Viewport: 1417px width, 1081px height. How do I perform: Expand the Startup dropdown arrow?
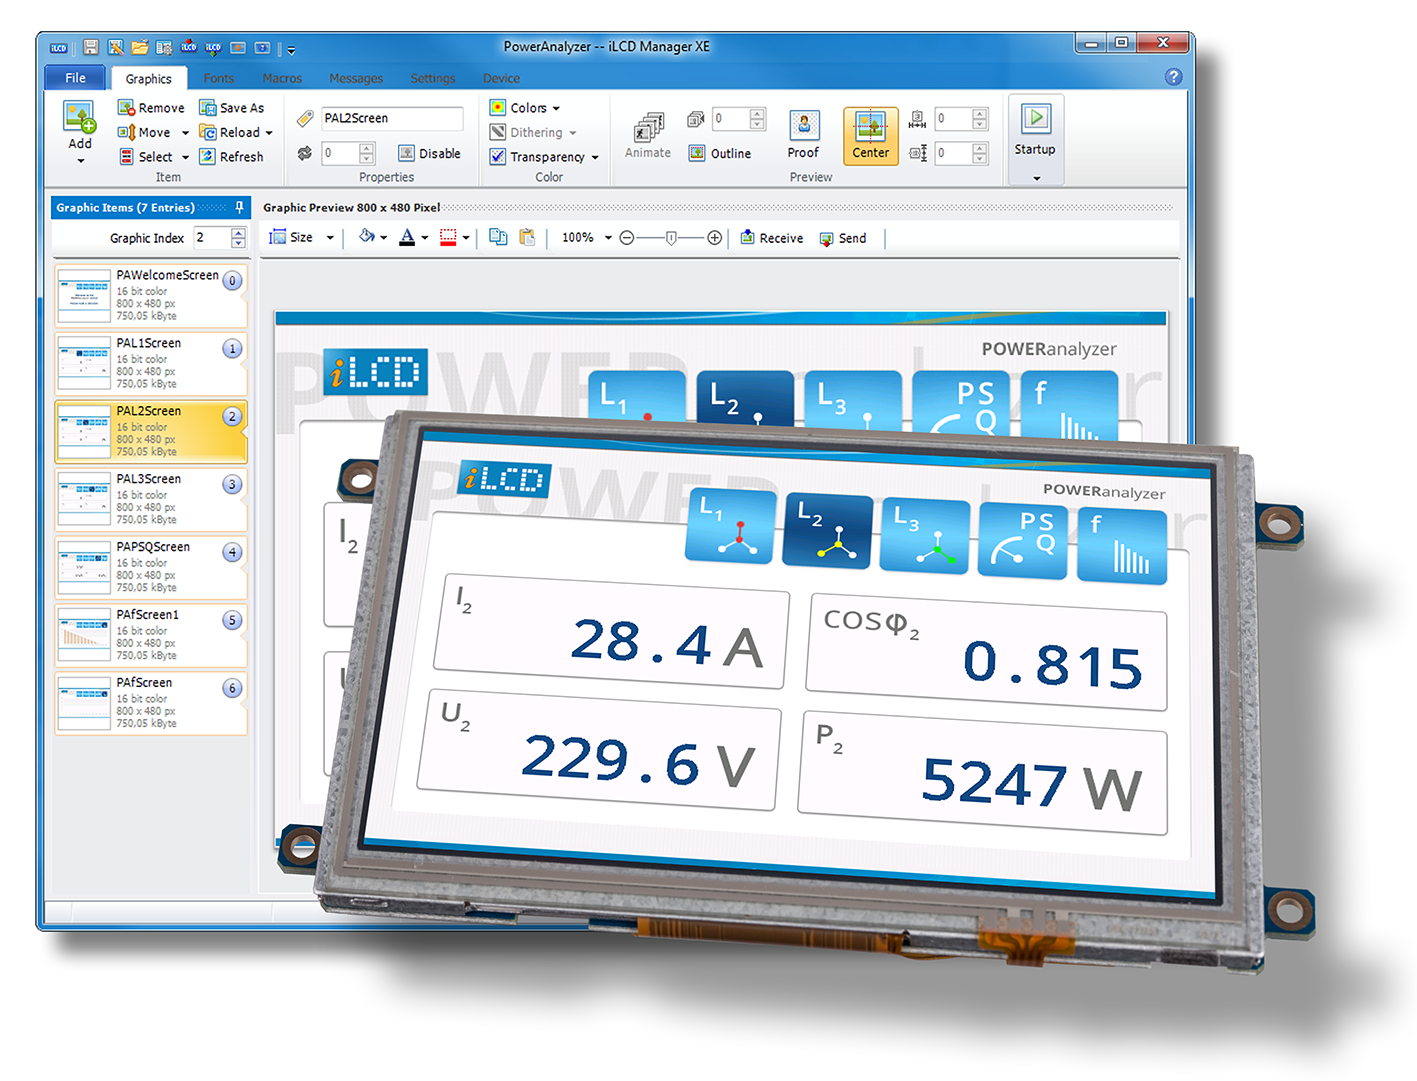[x=1036, y=178]
